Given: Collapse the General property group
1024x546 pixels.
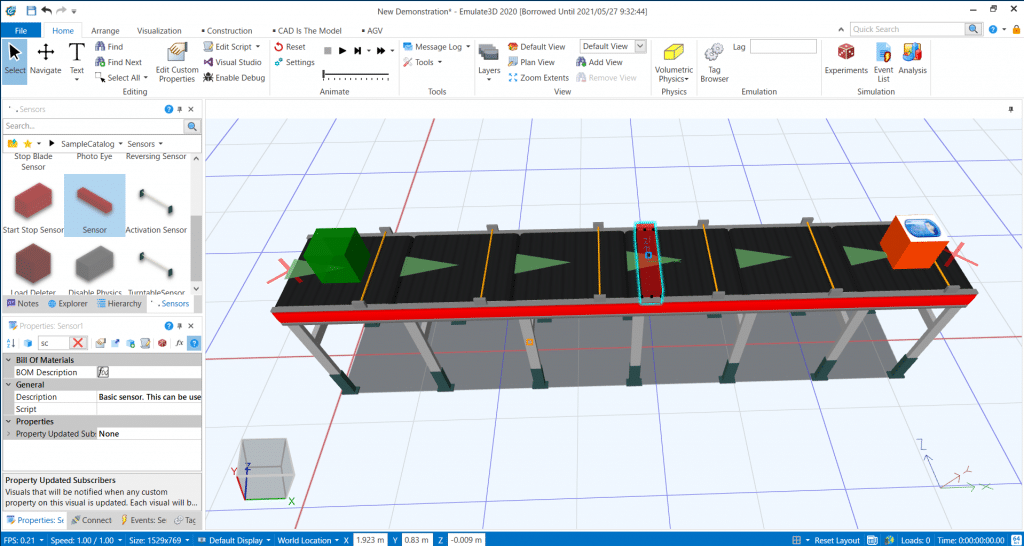Looking at the screenshot, I should [8, 385].
